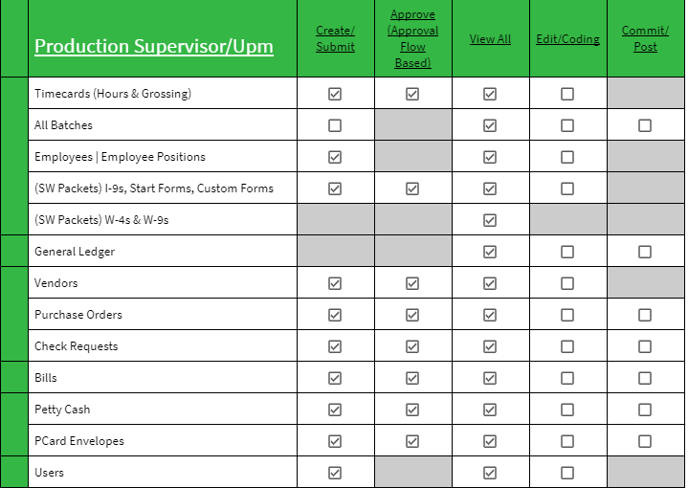The height and width of the screenshot is (488, 688).
Task: Select the Edit/Coding column header
Action: [567, 39]
